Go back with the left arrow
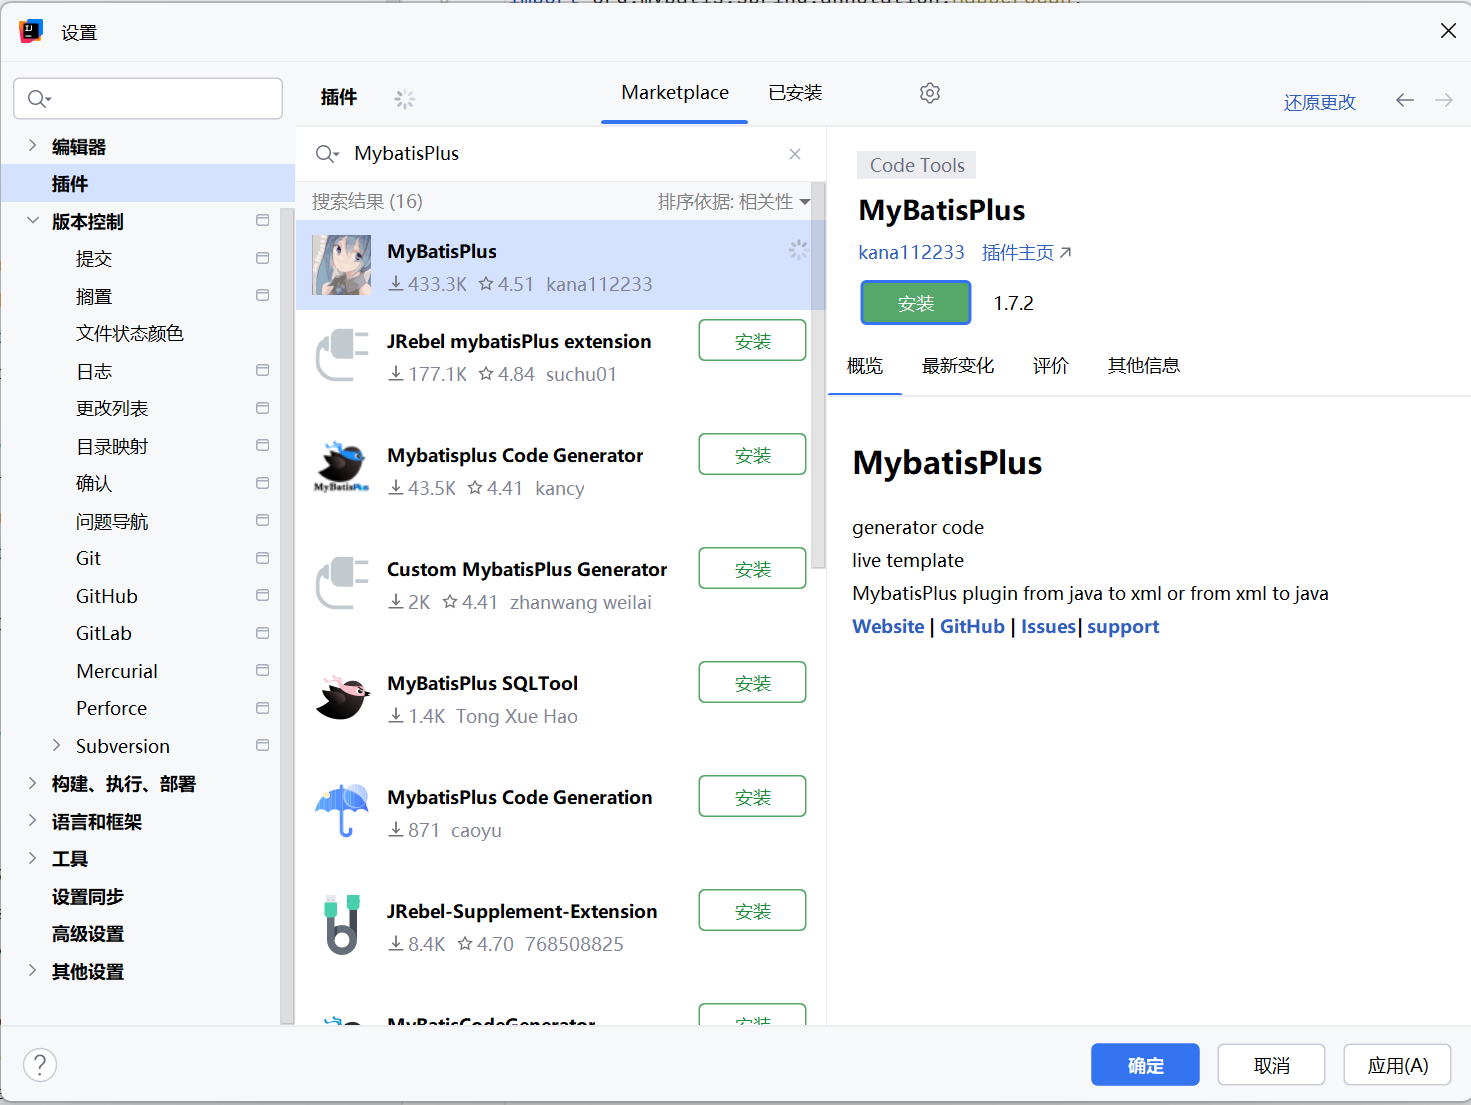 tap(1405, 100)
